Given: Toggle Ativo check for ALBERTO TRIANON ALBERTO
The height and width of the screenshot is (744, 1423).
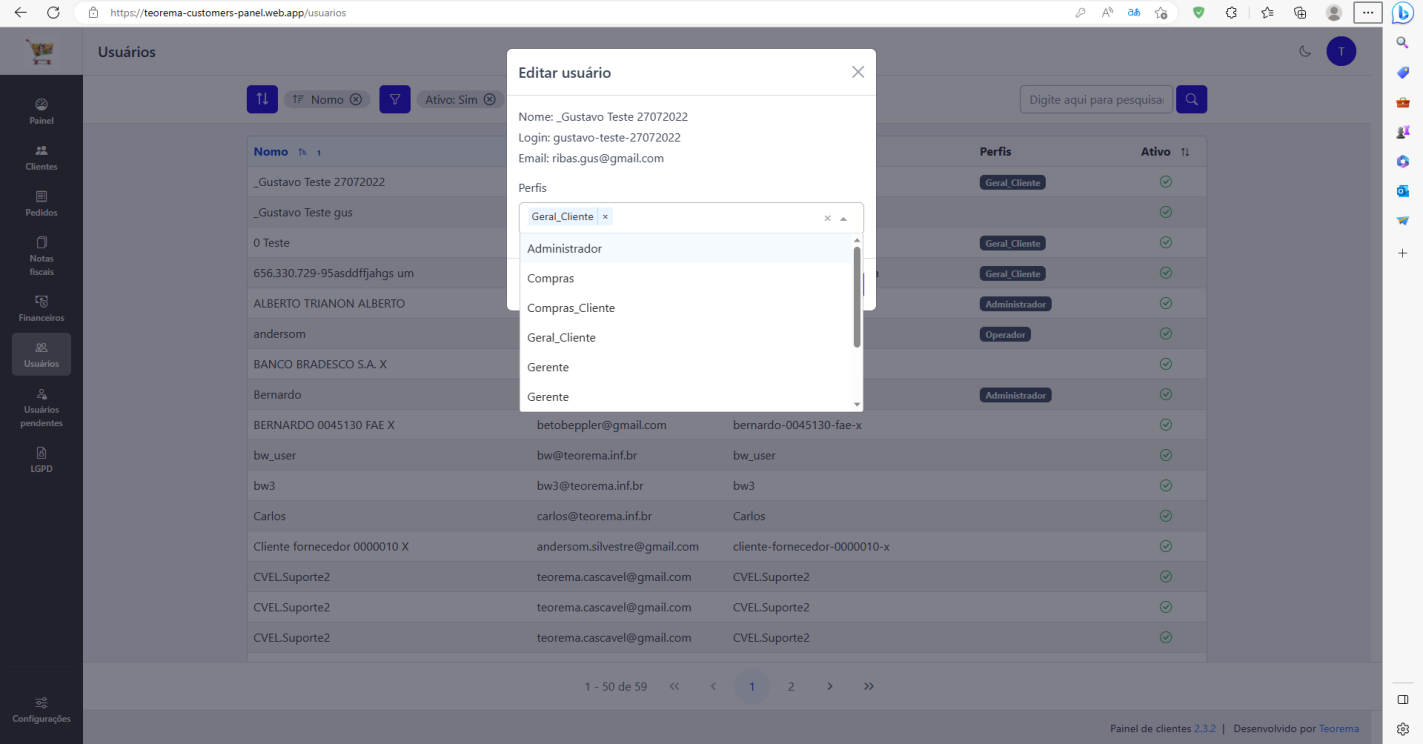Looking at the screenshot, I should click(x=1166, y=303).
